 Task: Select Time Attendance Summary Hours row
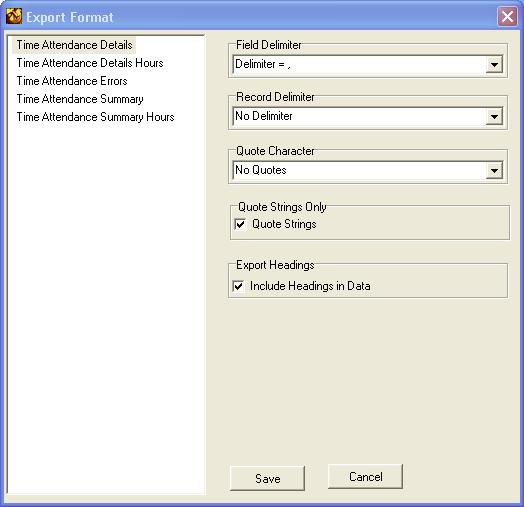(x=95, y=117)
